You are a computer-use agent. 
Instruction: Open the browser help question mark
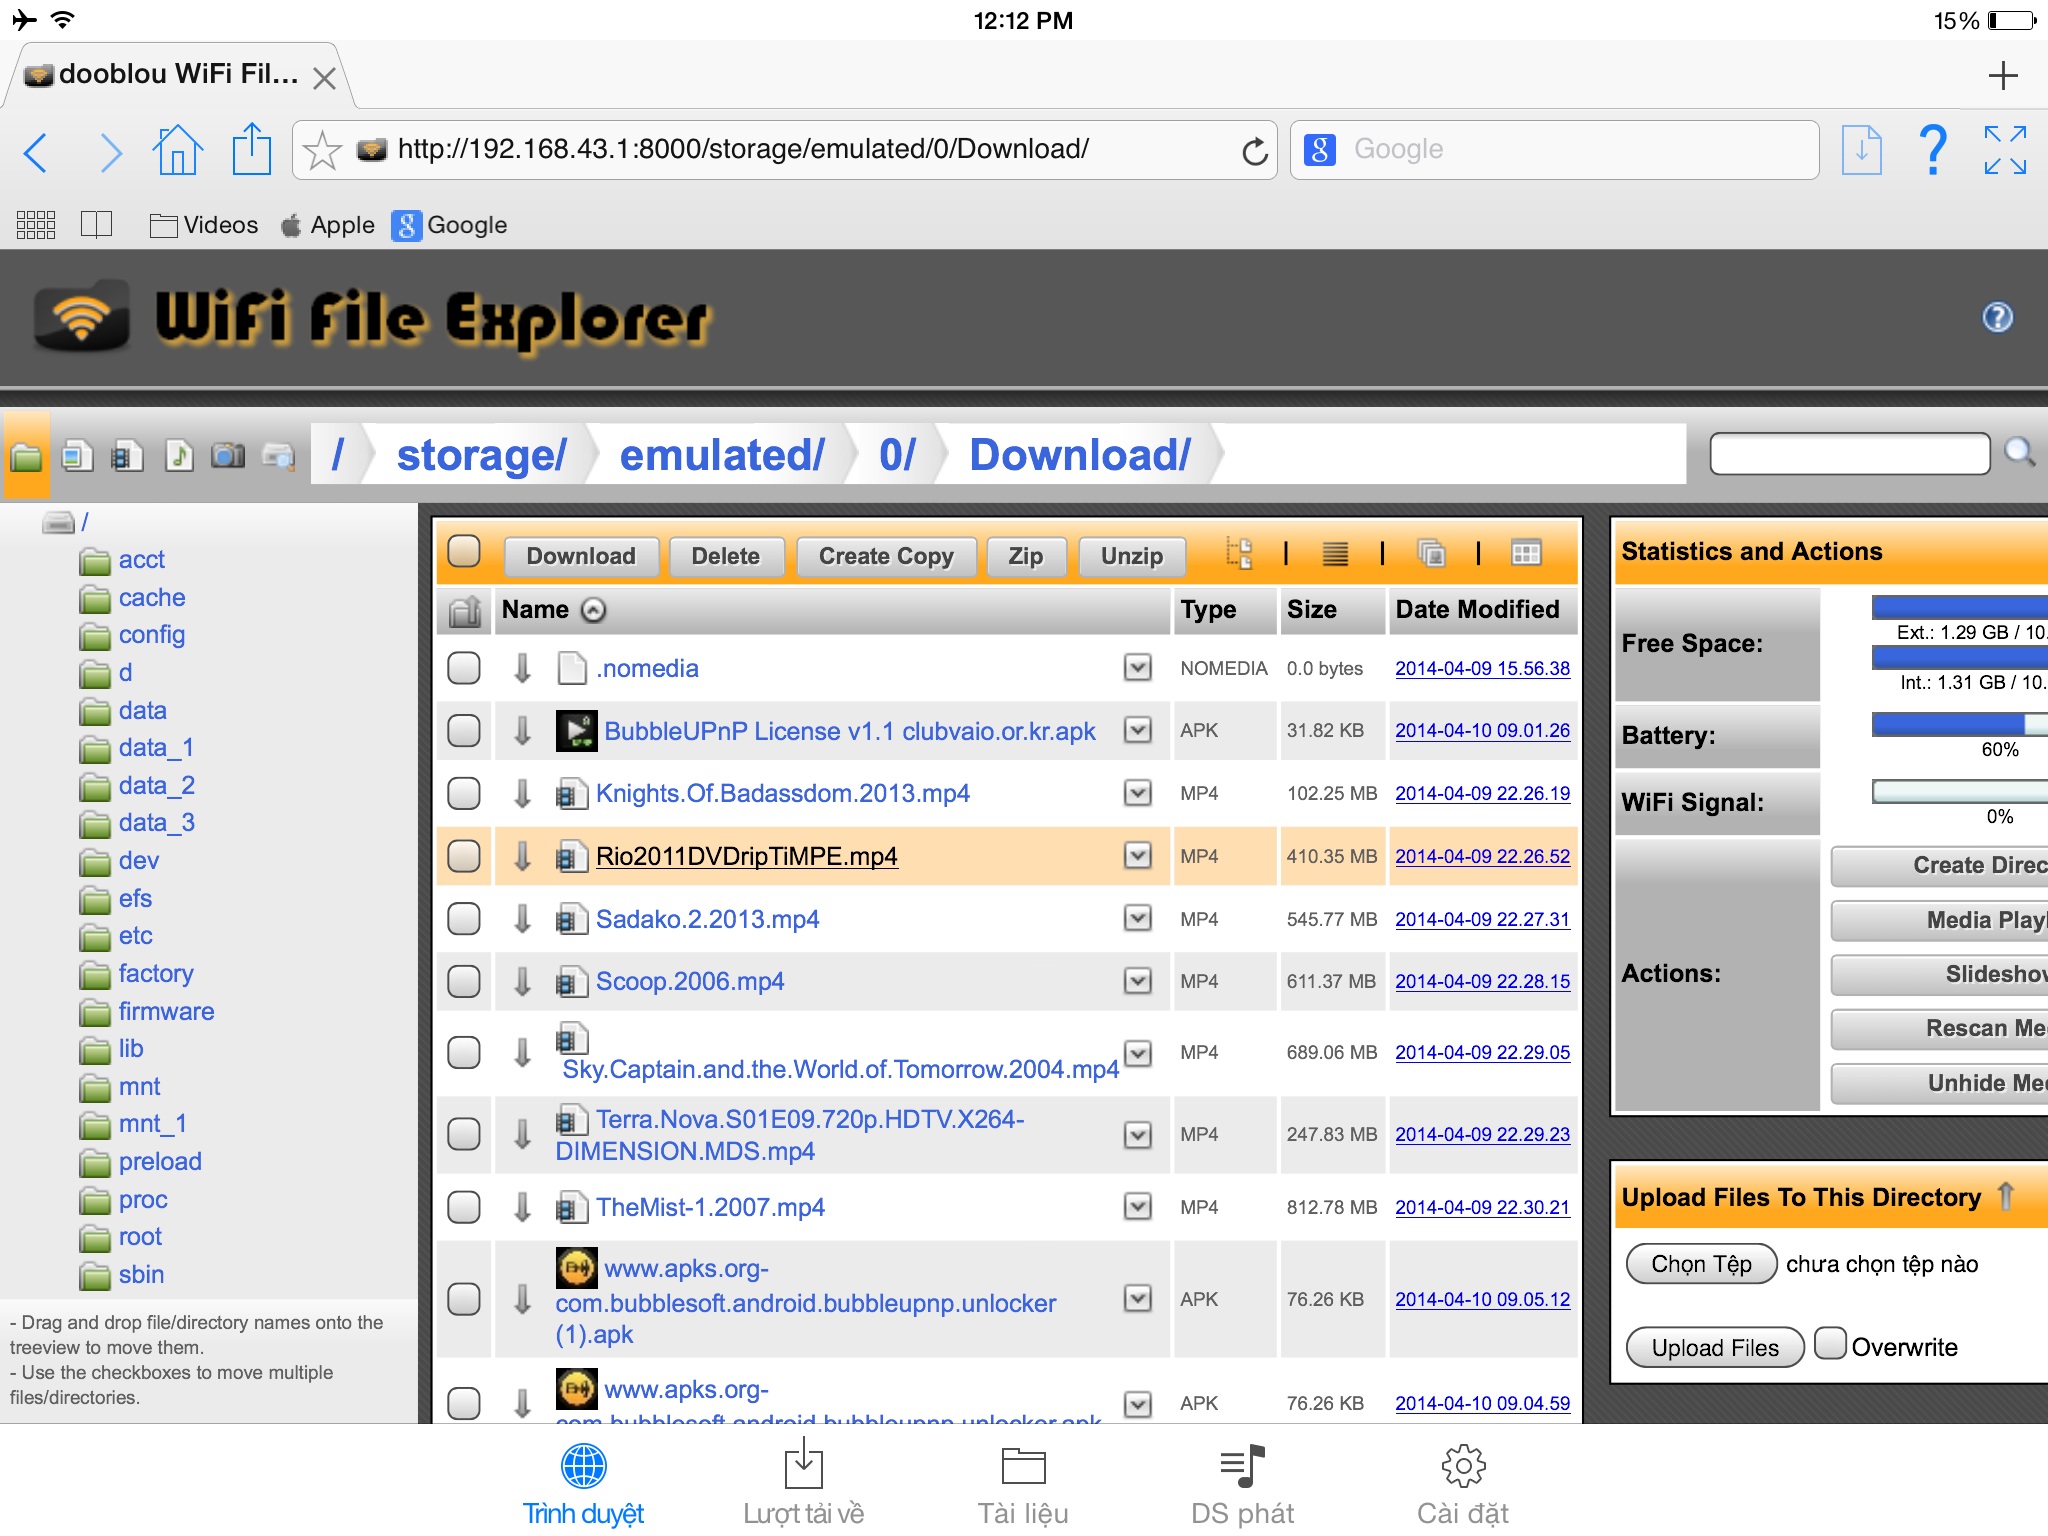1934,150
